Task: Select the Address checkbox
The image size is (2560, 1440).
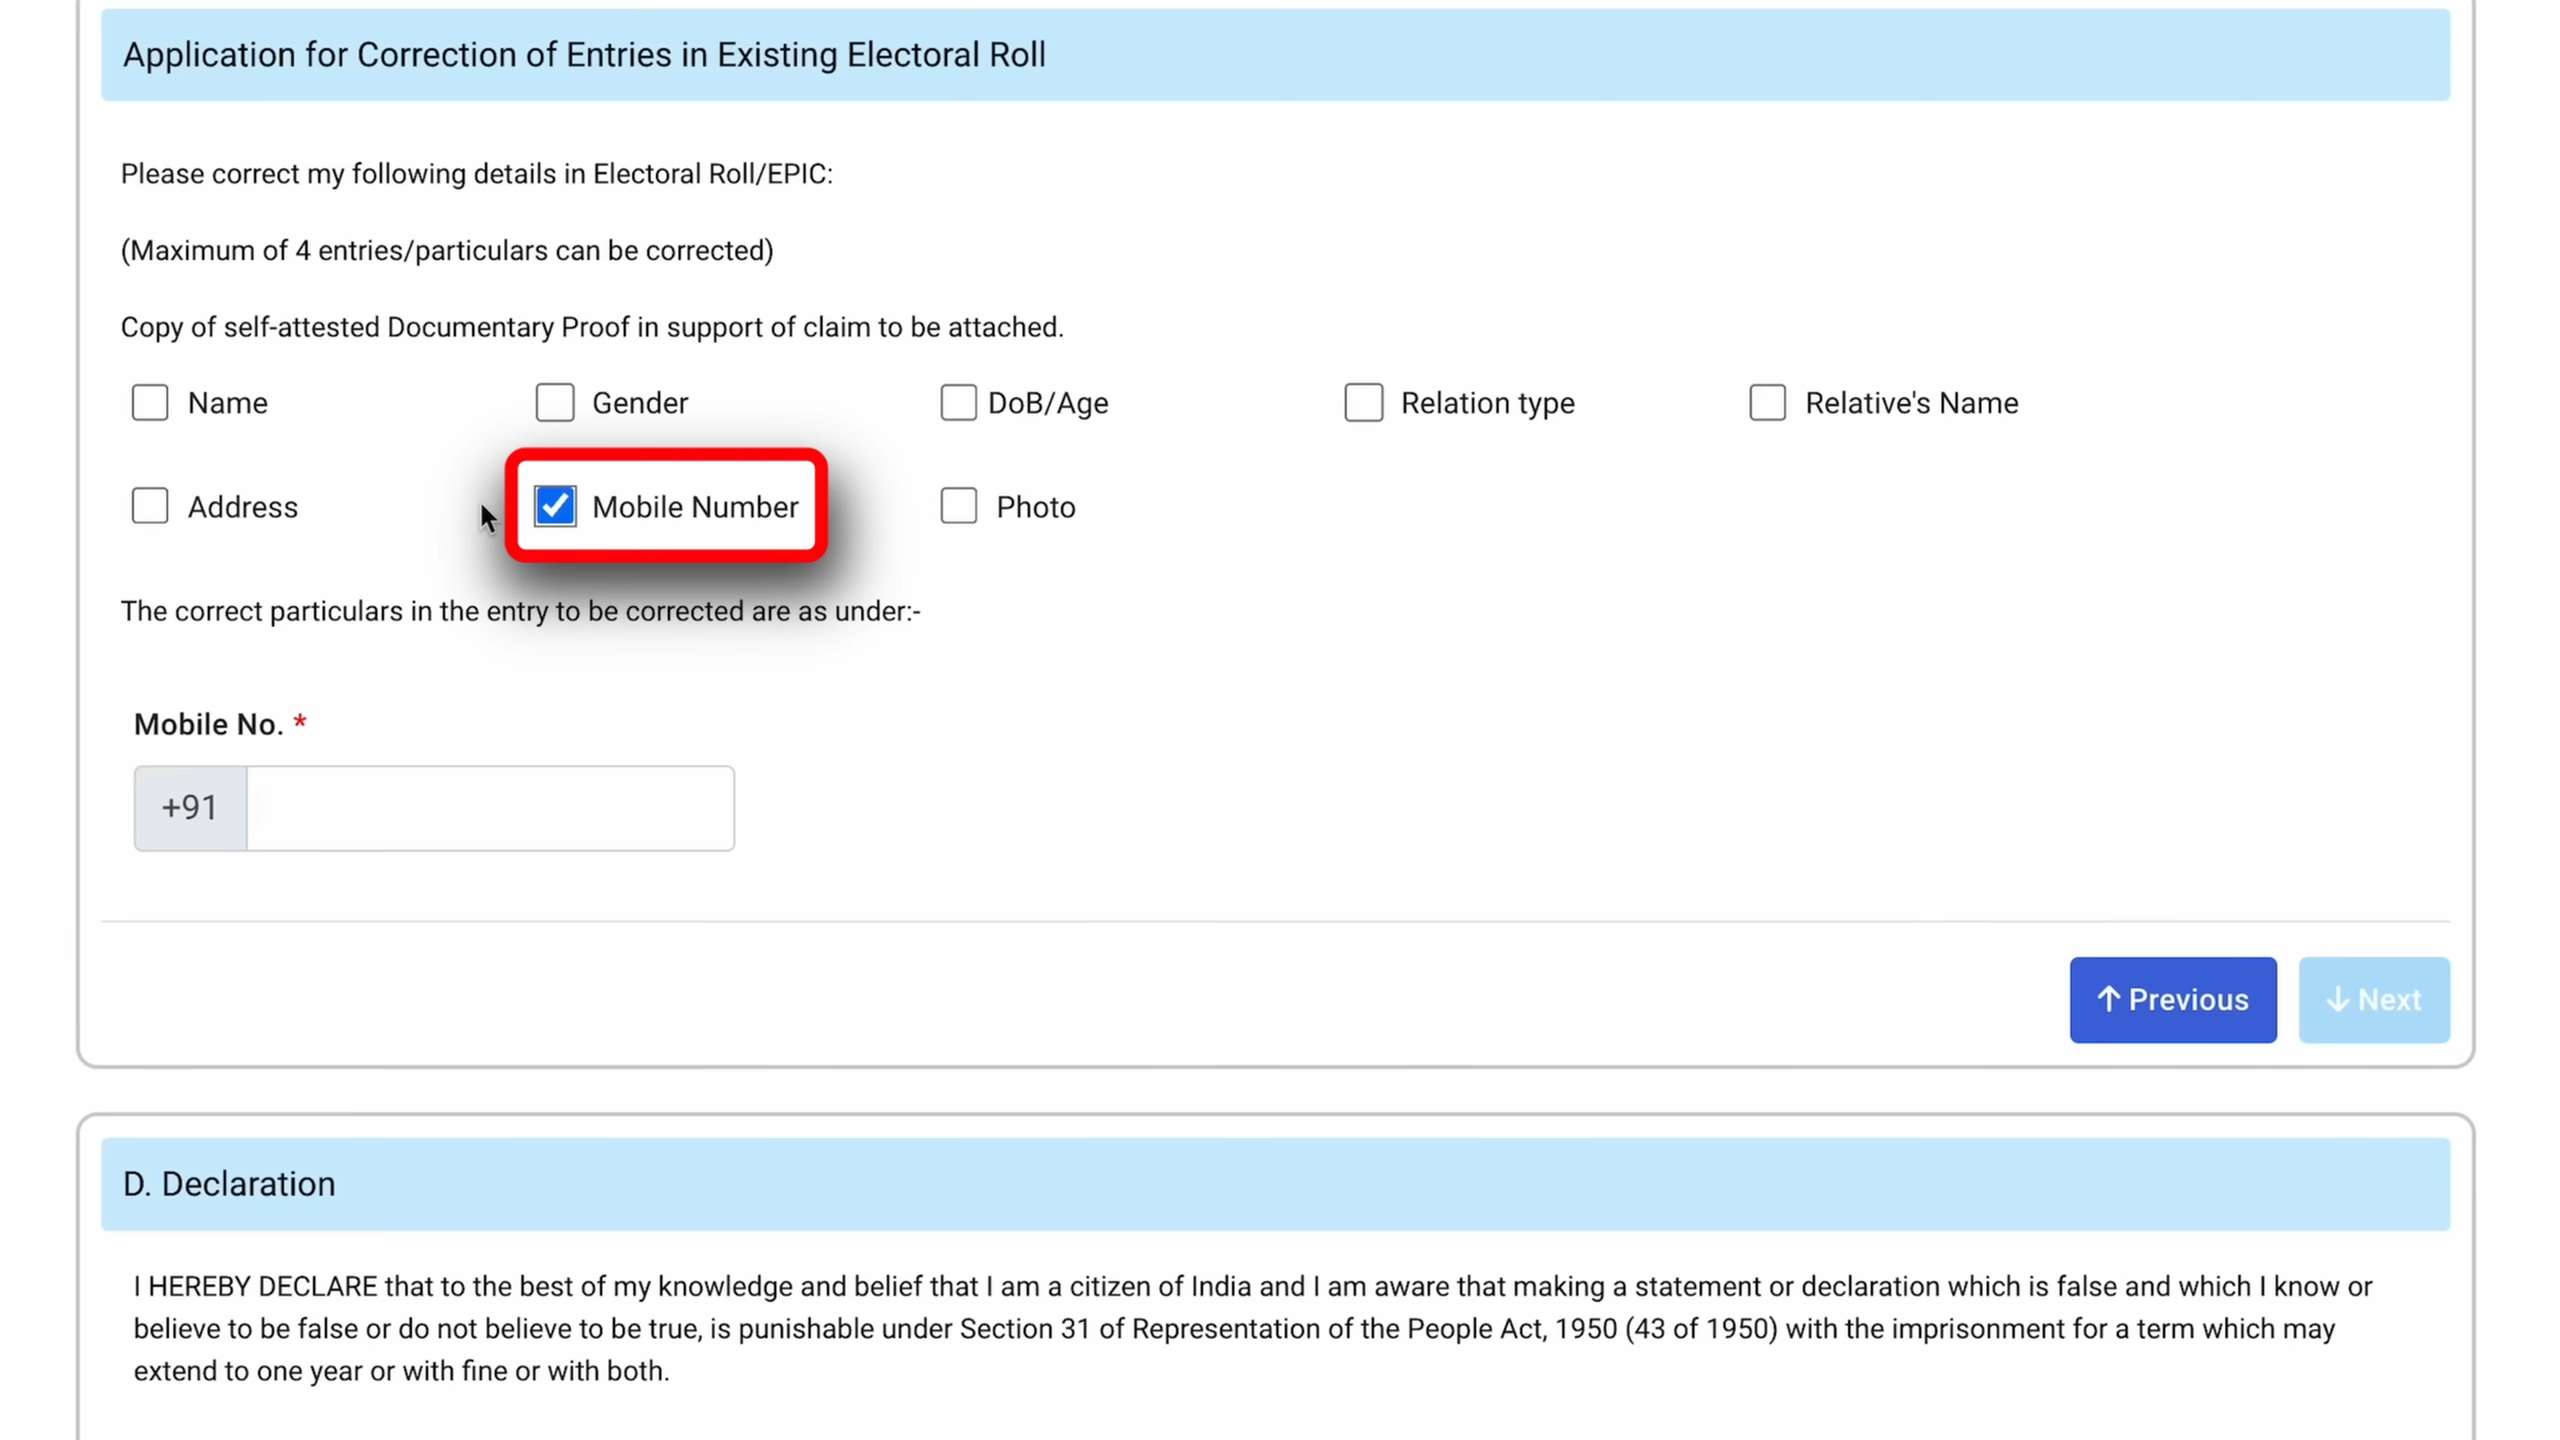Action: tap(150, 506)
